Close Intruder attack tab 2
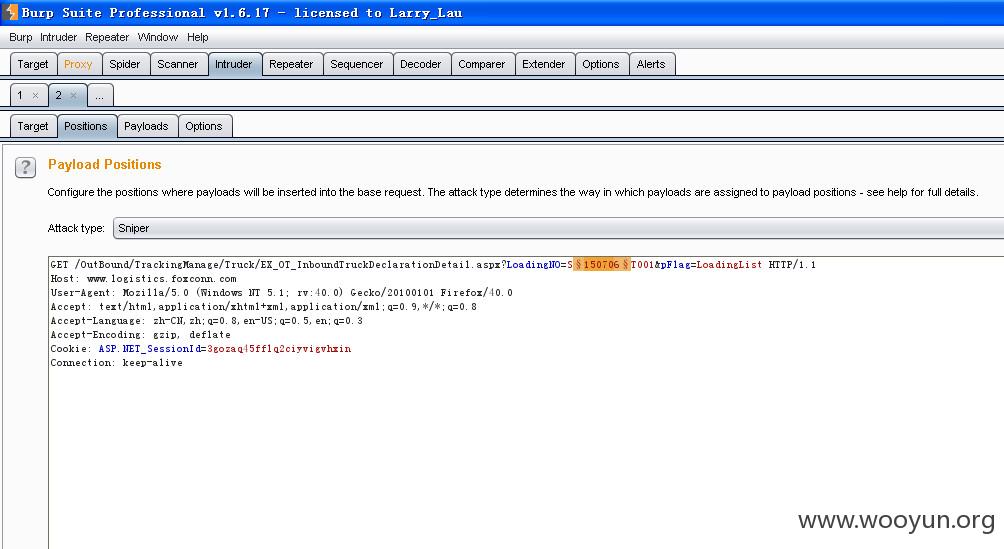Viewport: 1004px width, 549px height. pyautogui.click(x=74, y=95)
